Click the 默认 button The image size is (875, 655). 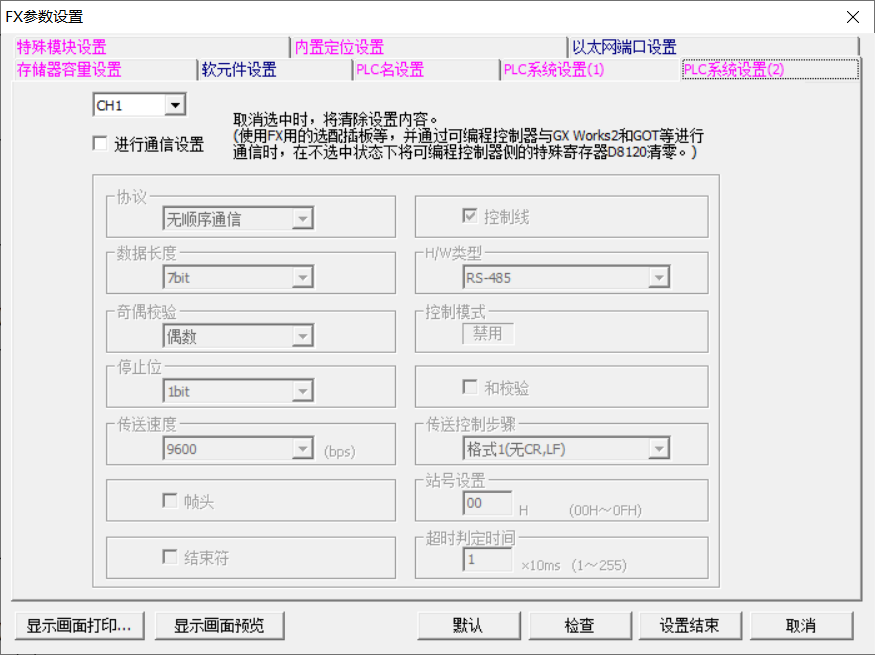[468, 625]
